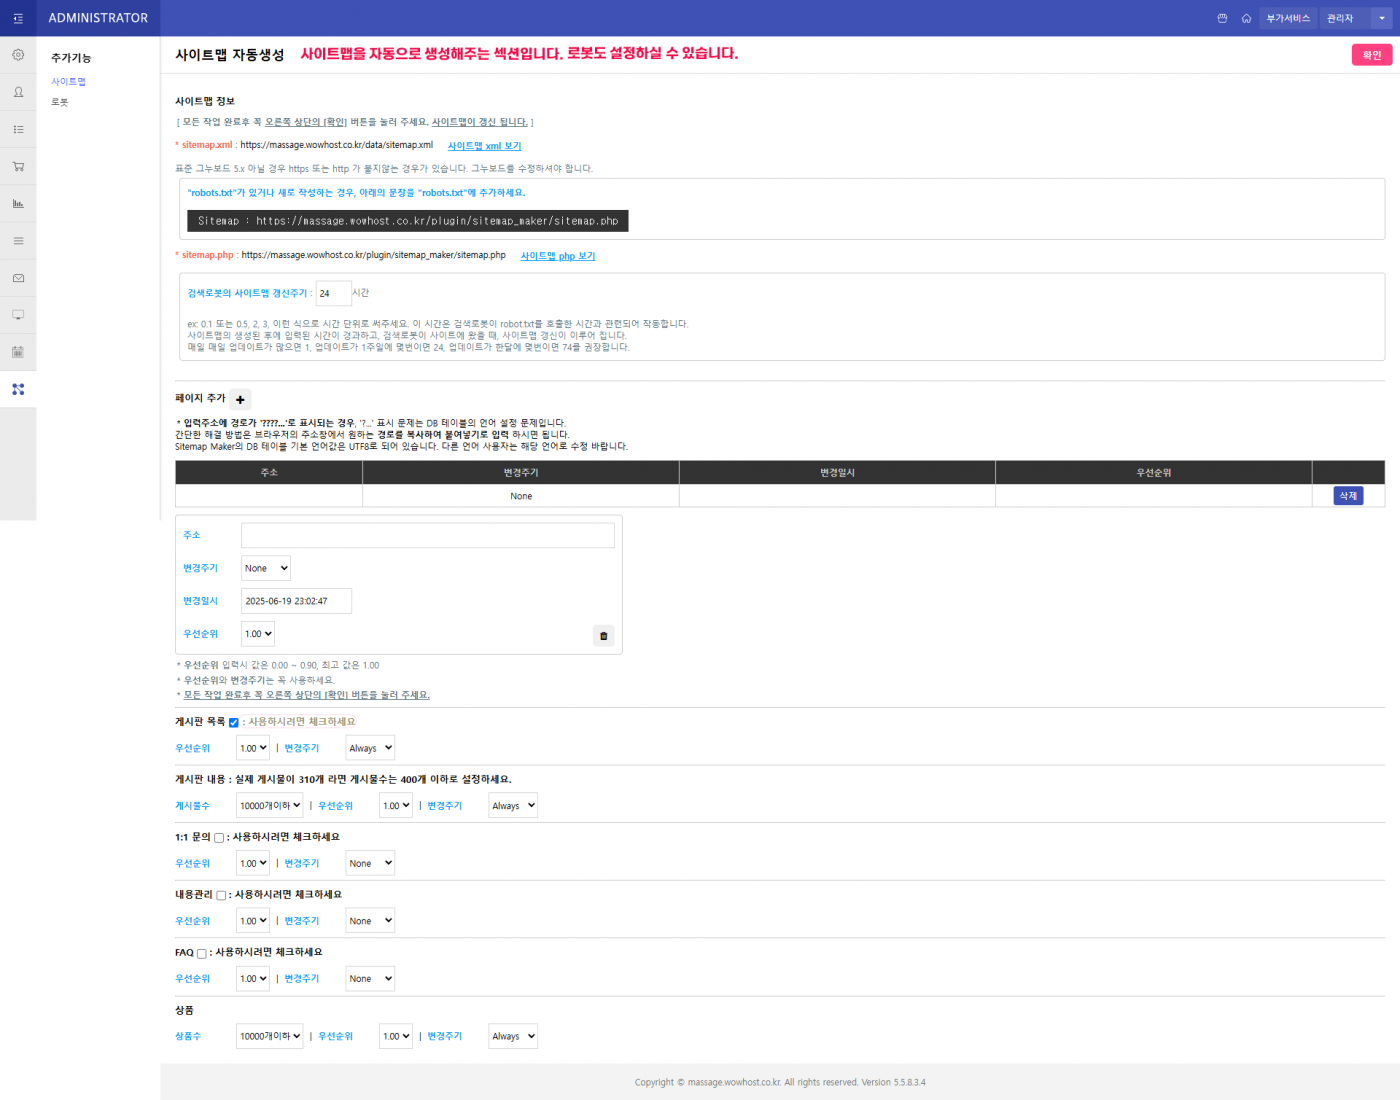Click the 주소 input field to enter URL
This screenshot has width=1400, height=1100.
[x=427, y=535]
